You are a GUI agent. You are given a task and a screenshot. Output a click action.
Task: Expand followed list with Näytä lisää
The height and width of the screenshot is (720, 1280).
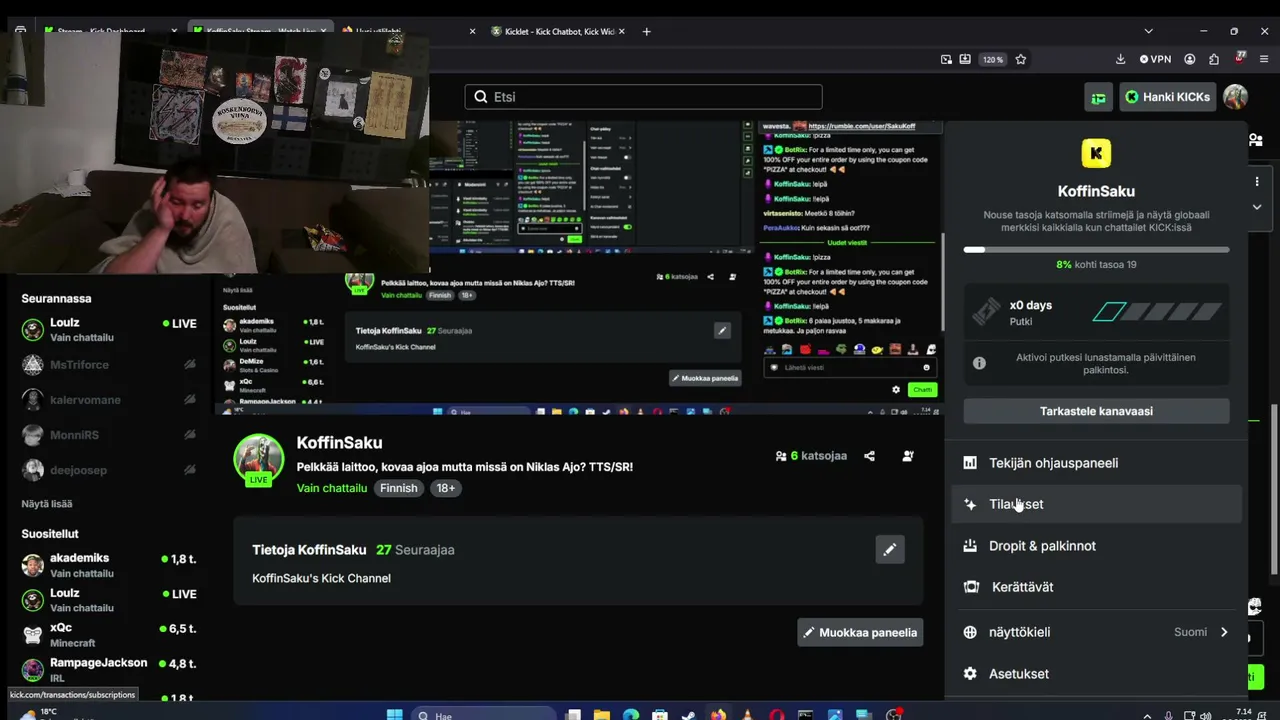[47, 504]
